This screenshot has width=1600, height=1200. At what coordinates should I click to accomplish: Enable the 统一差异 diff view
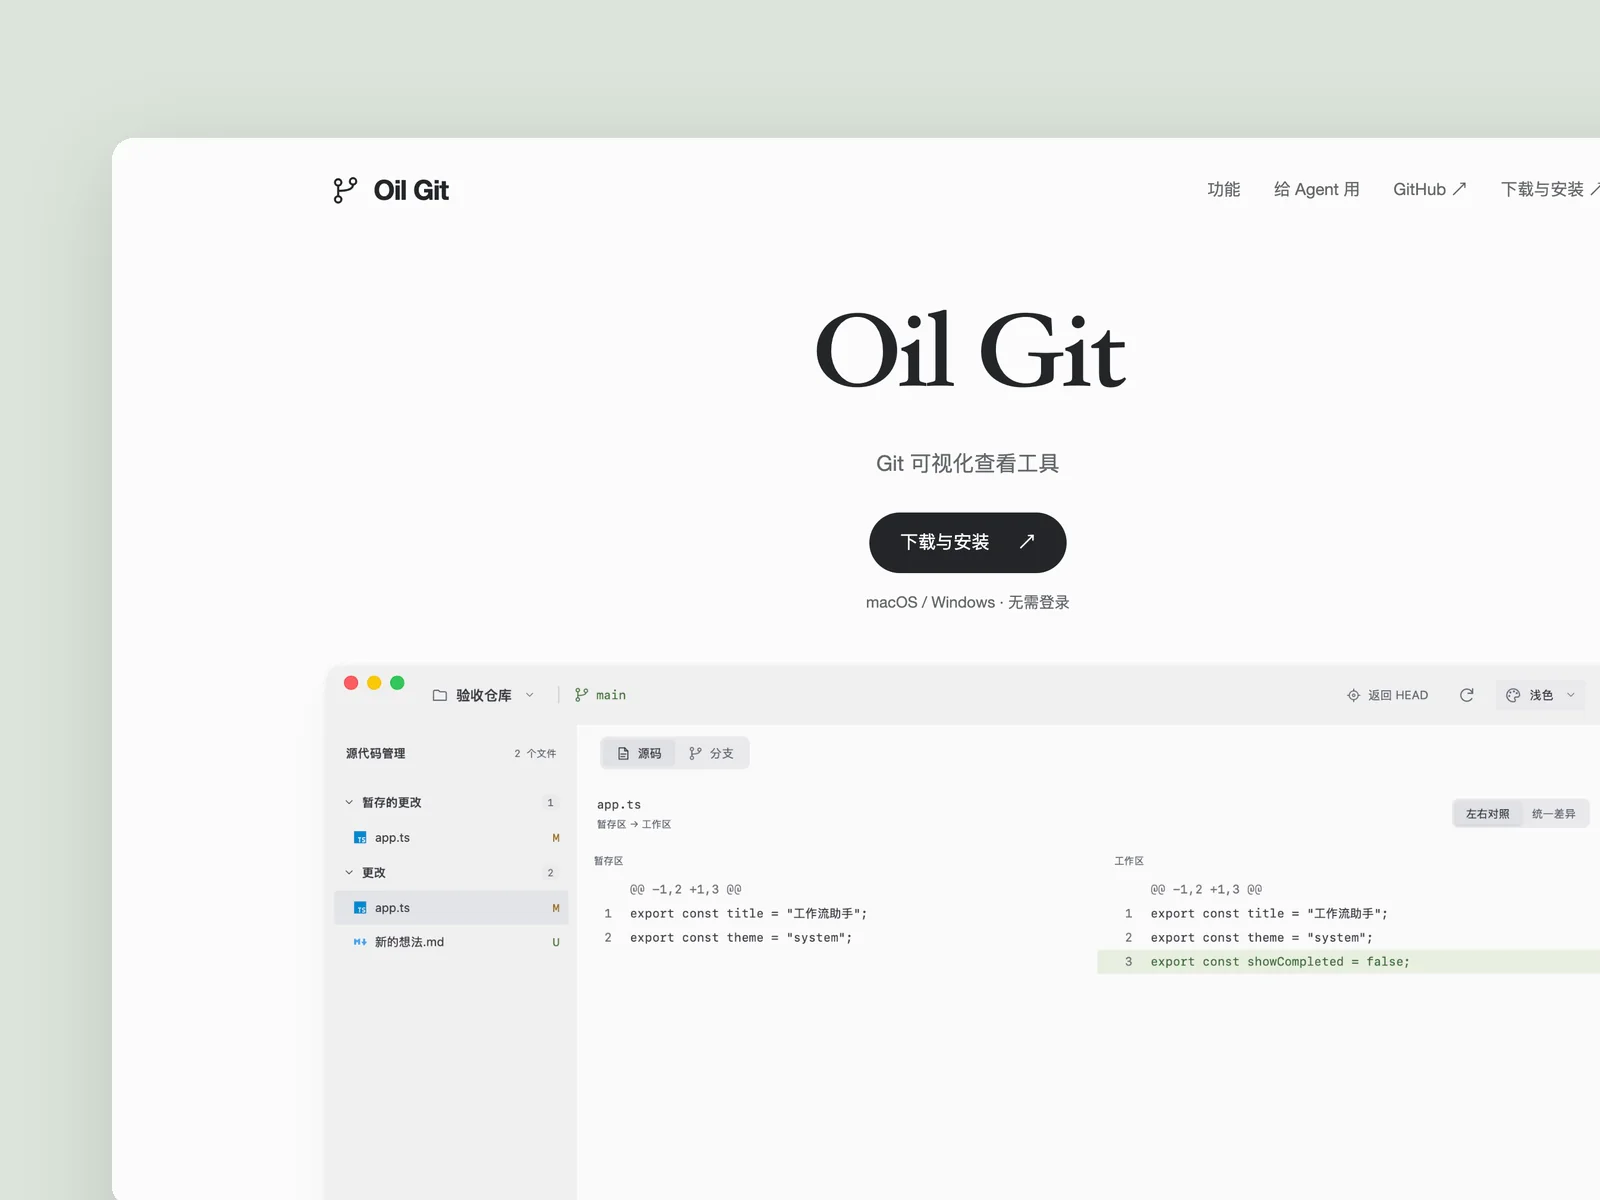coord(1553,814)
